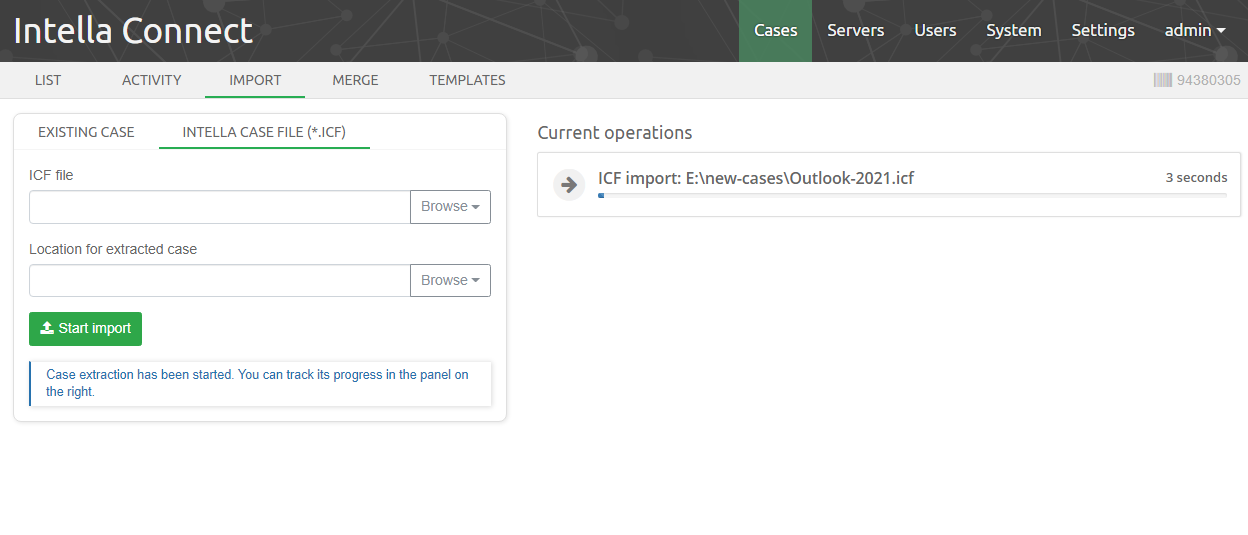Expand the Browse dropdown for ICF file
1248x535 pixels.
coord(450,207)
